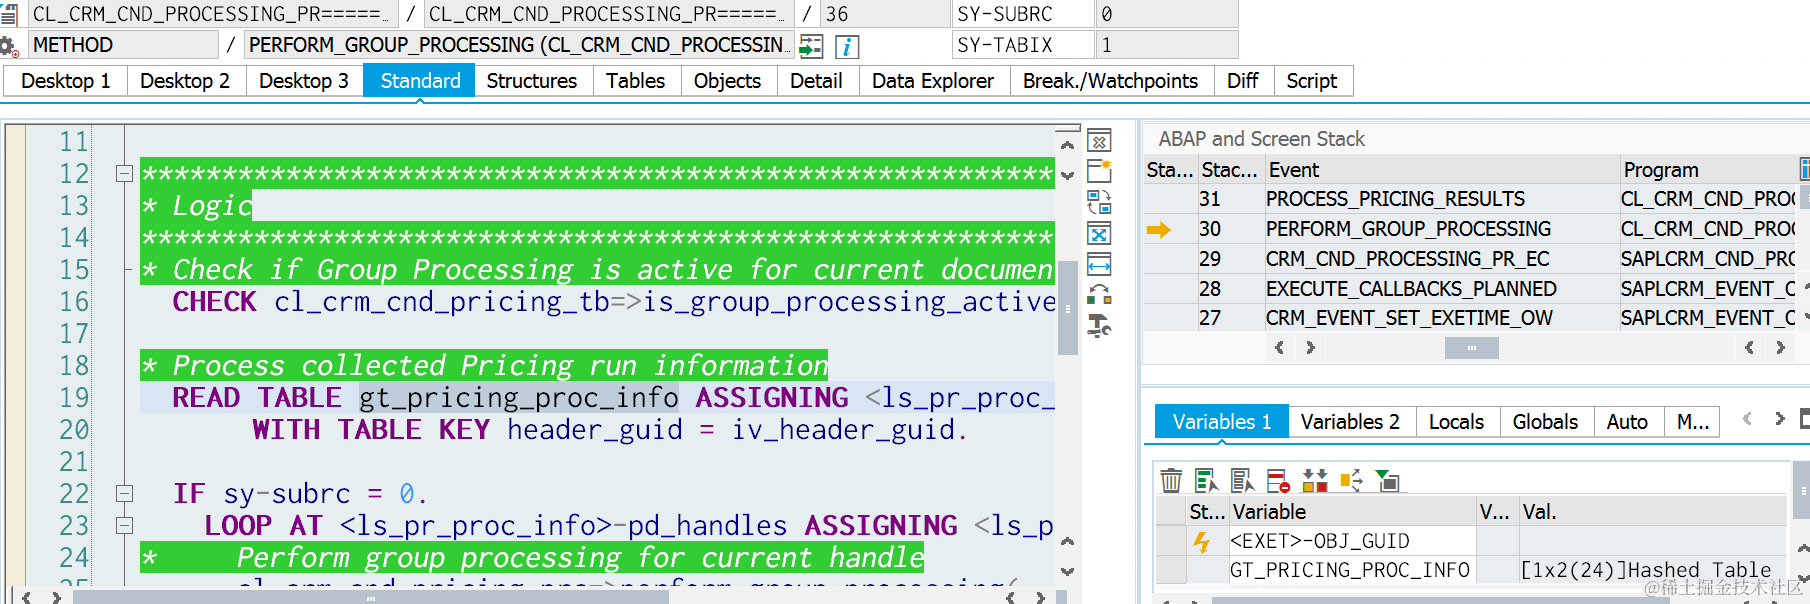1810x604 pixels.
Task: Click the <EXET>-OBJ_GUID variable cell
Action: click(1350, 541)
